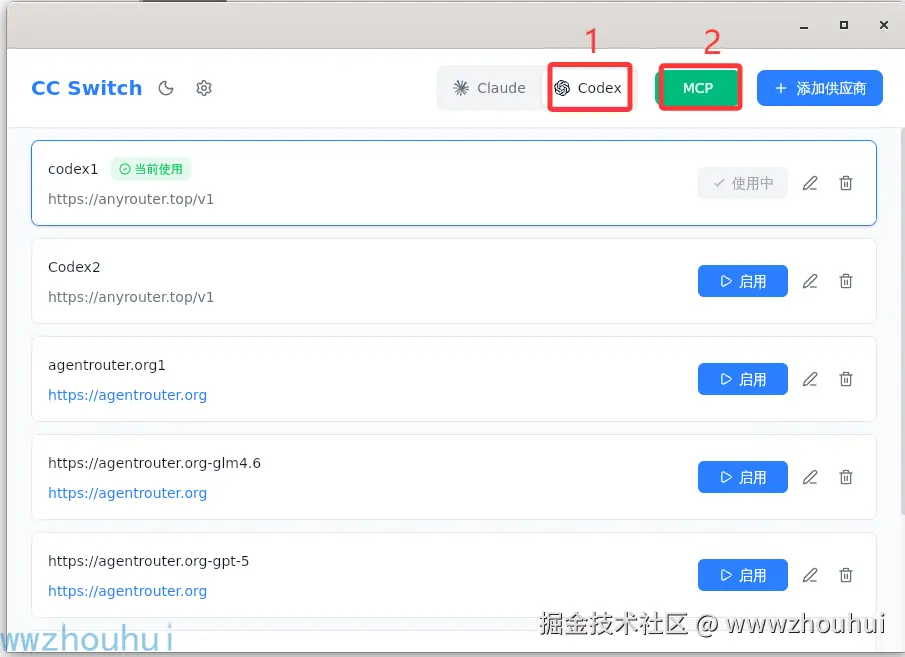Screen dimensions: 905x657
Task: Open settings gear icon
Action: point(204,88)
